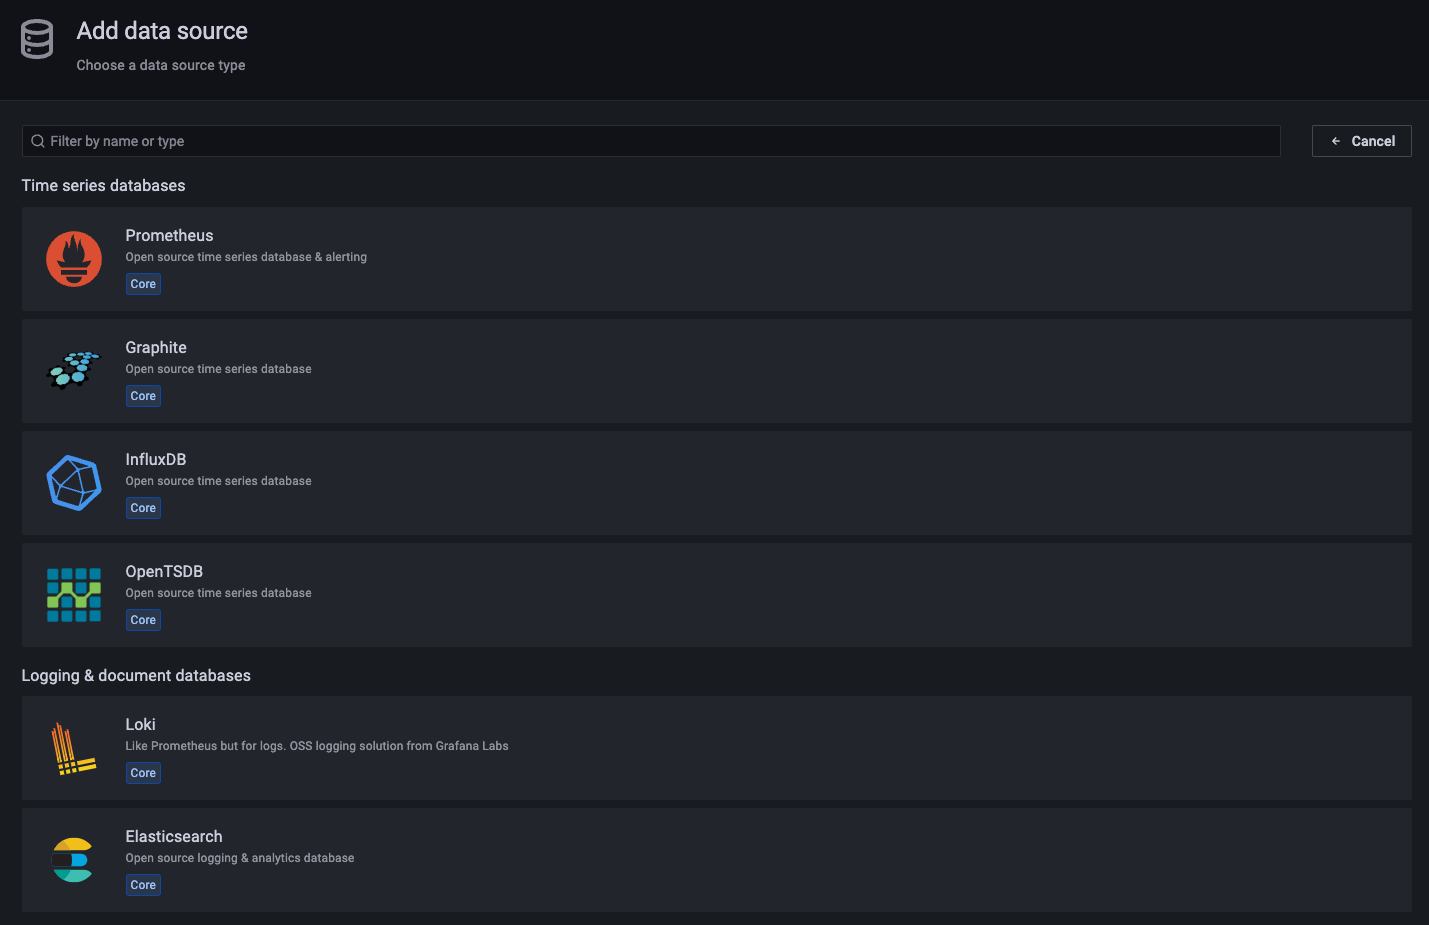Click the Cancel button
Screen dimensions: 1429x925
1361,141
